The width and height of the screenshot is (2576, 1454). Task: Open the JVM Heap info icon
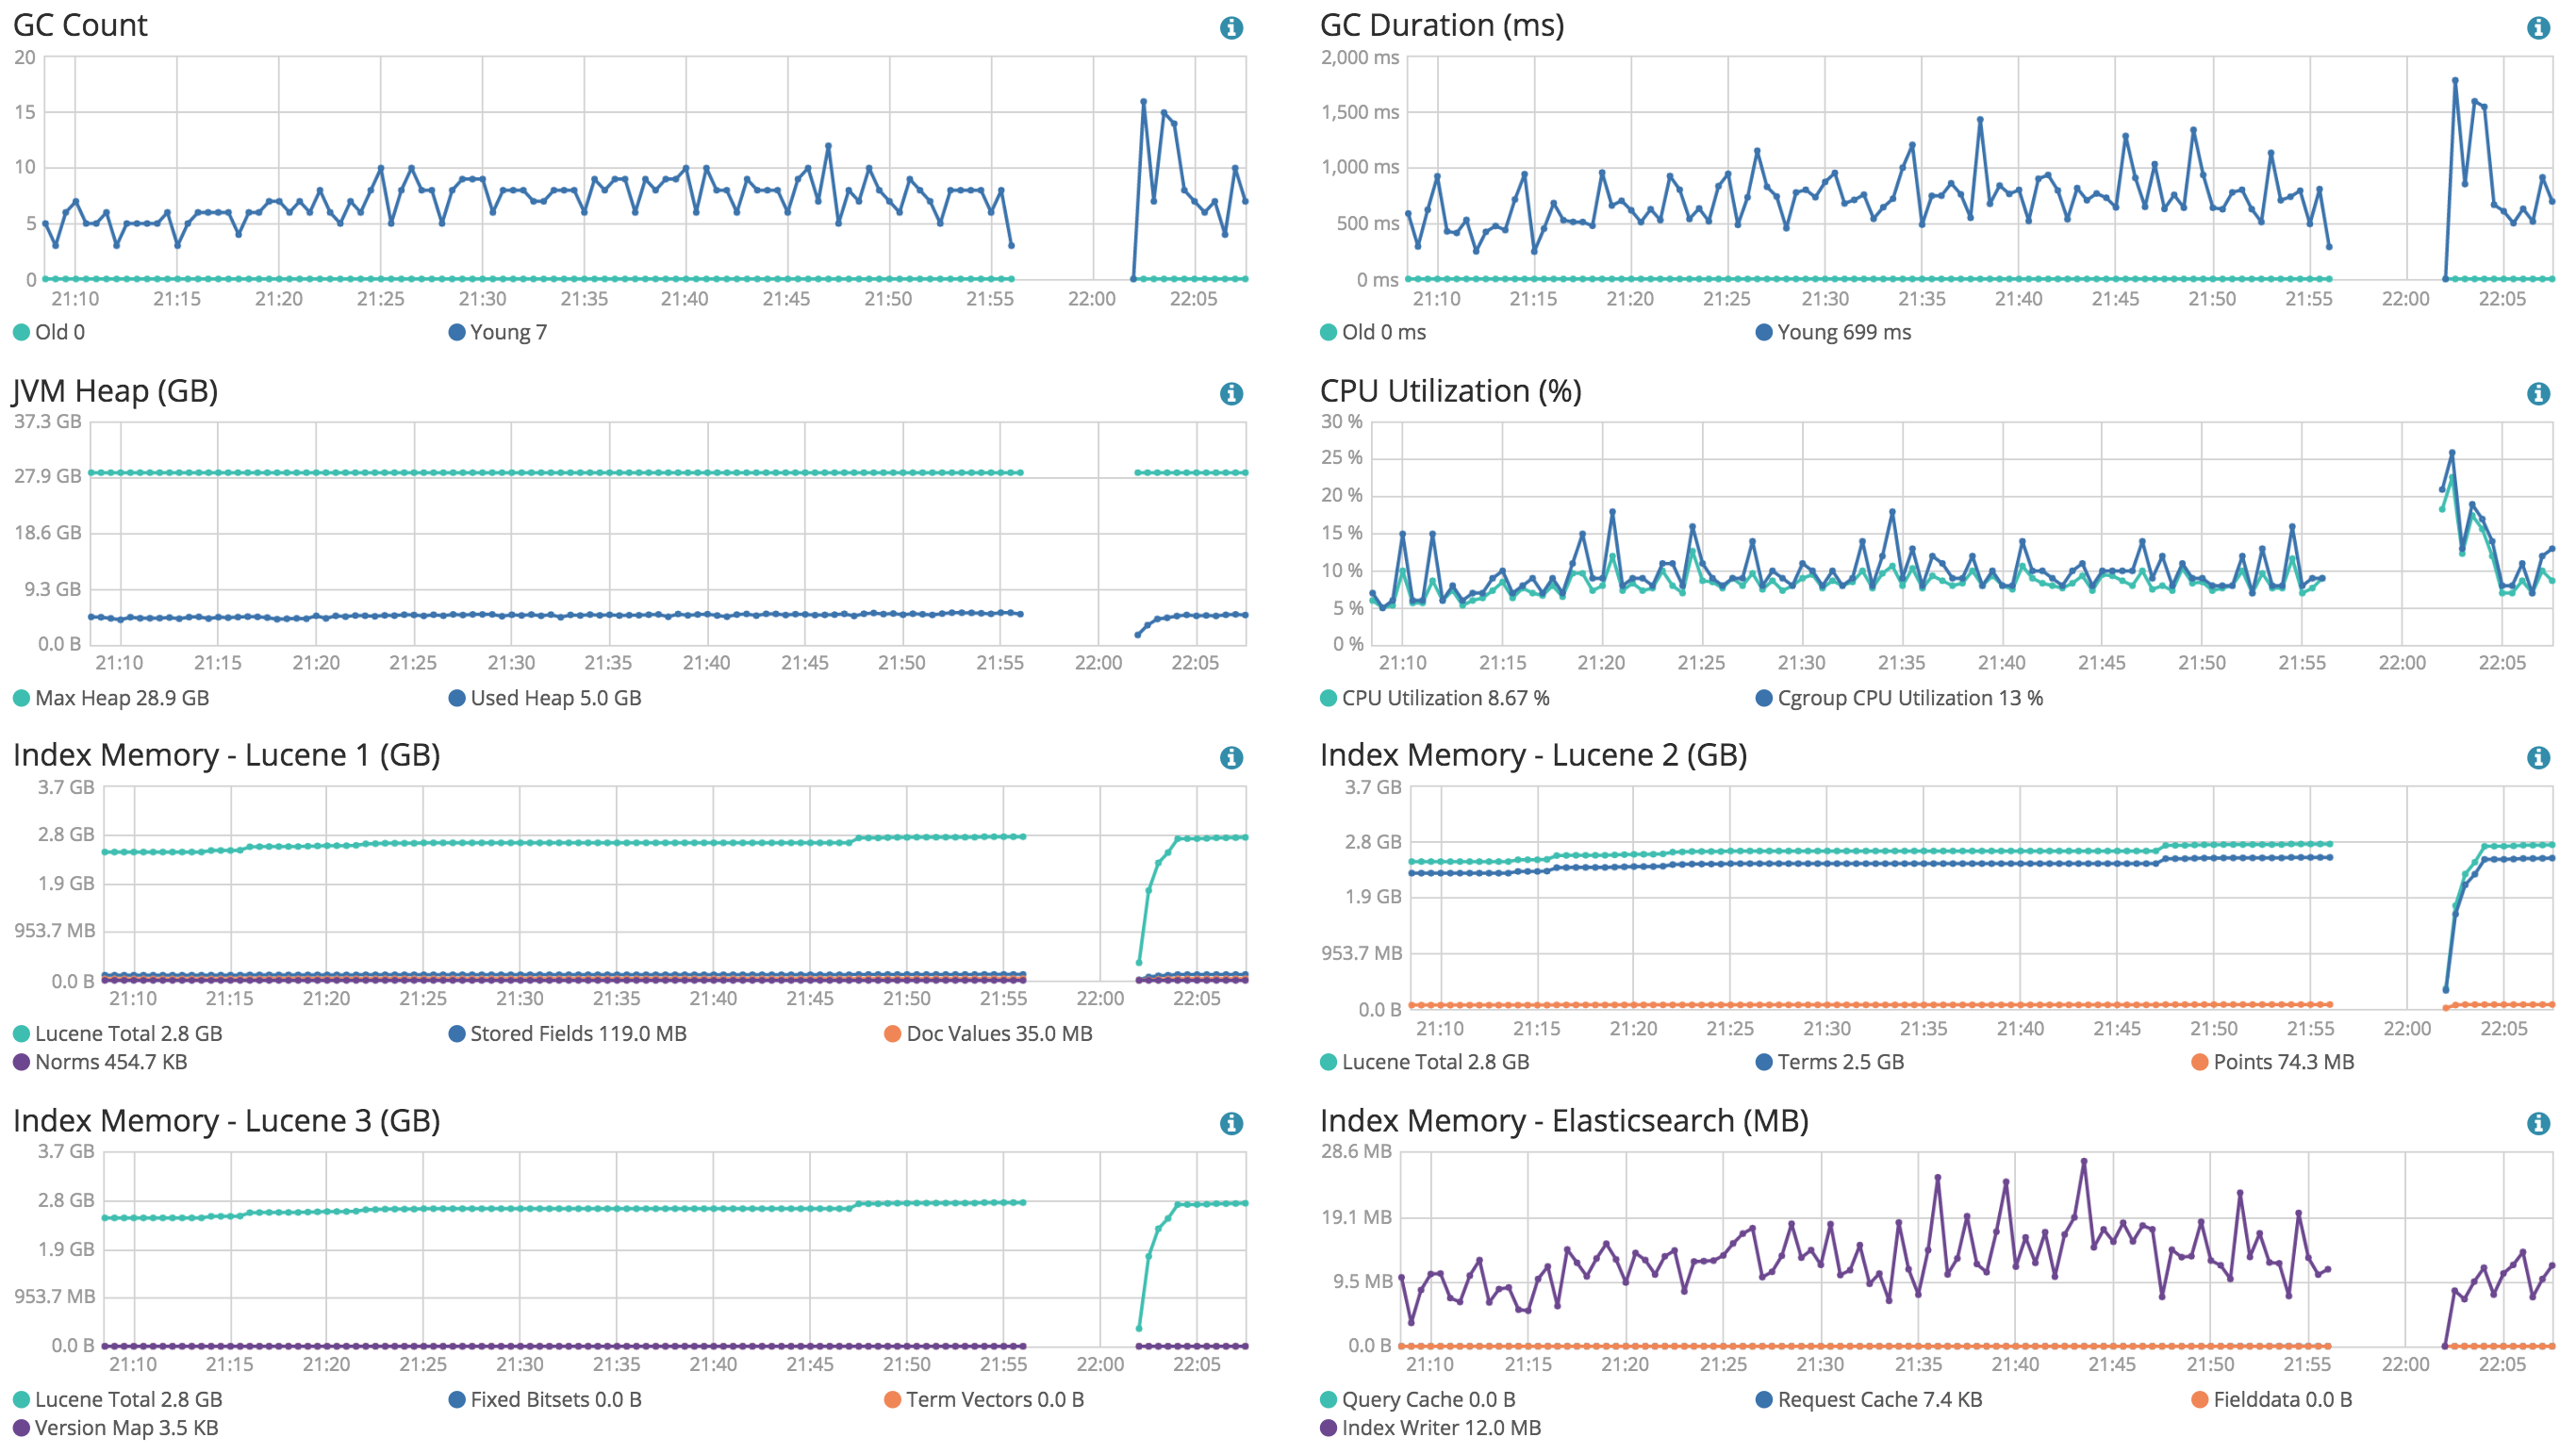(x=1231, y=394)
